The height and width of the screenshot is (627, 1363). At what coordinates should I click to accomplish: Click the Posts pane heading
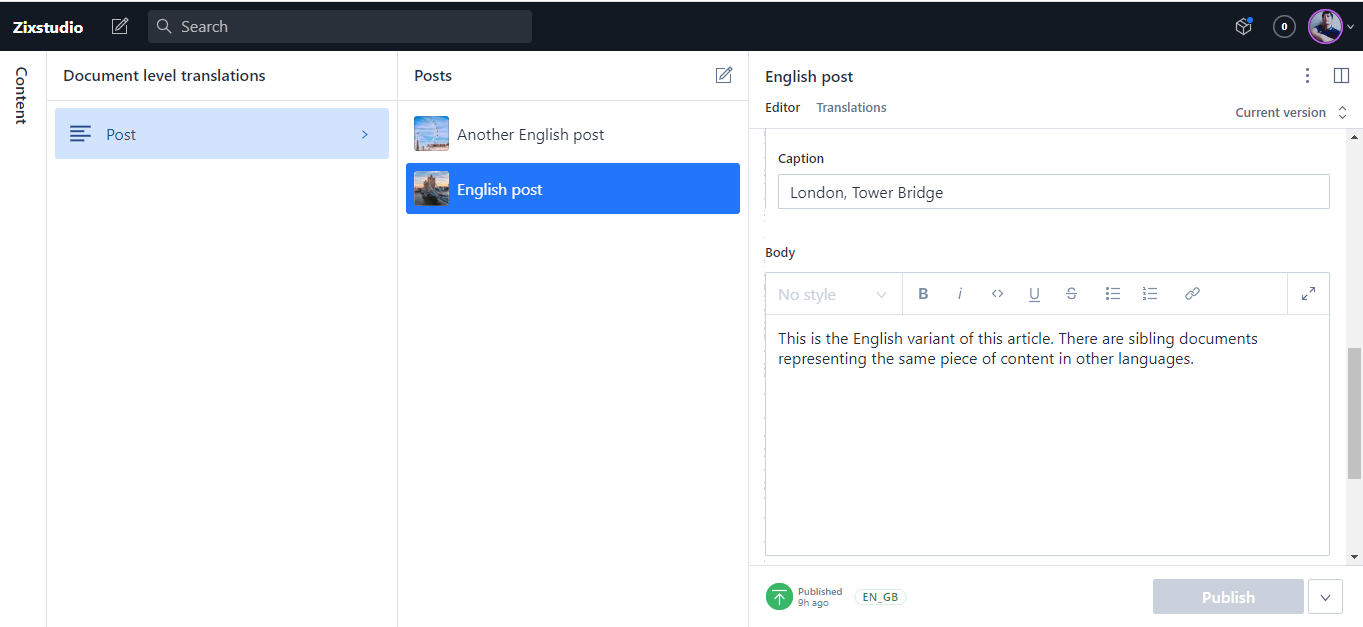(433, 75)
